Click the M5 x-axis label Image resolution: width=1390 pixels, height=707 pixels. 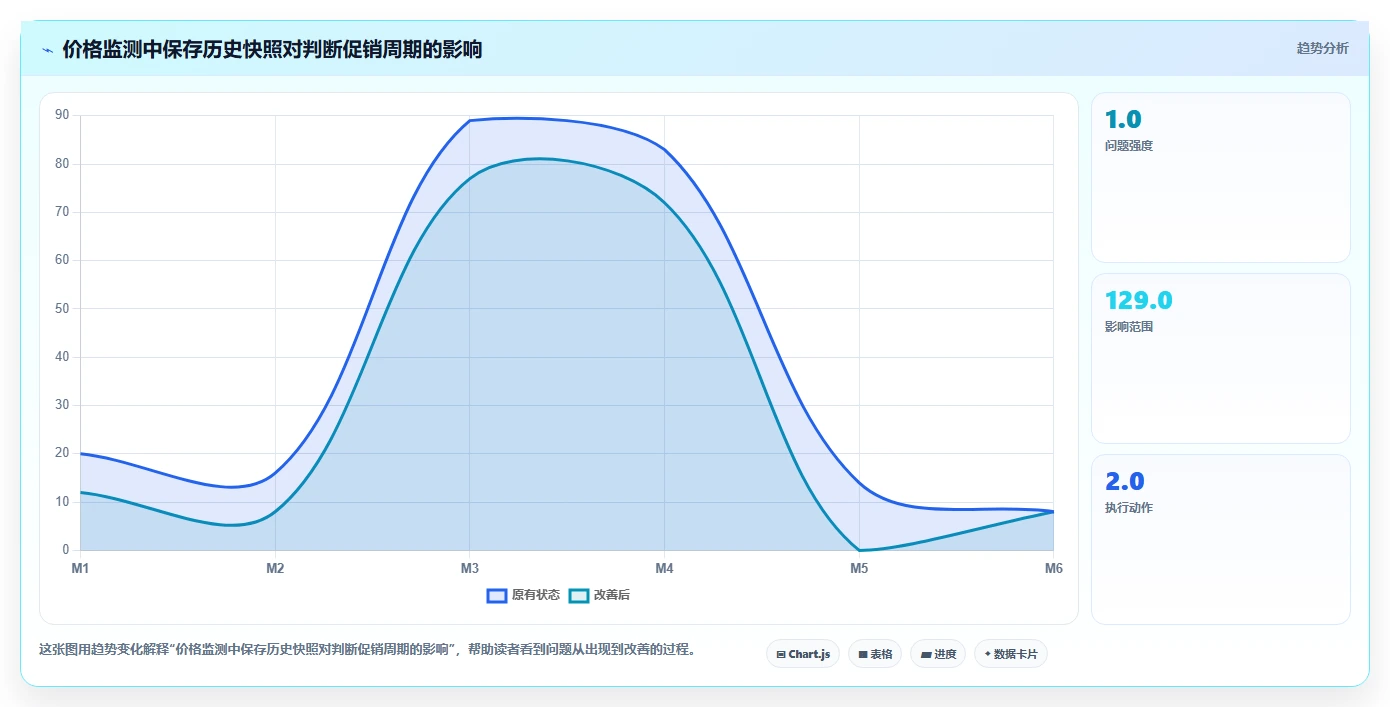(859, 569)
